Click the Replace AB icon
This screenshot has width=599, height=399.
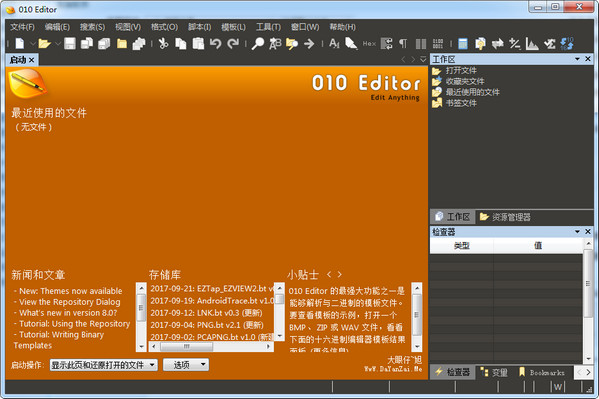(275, 44)
